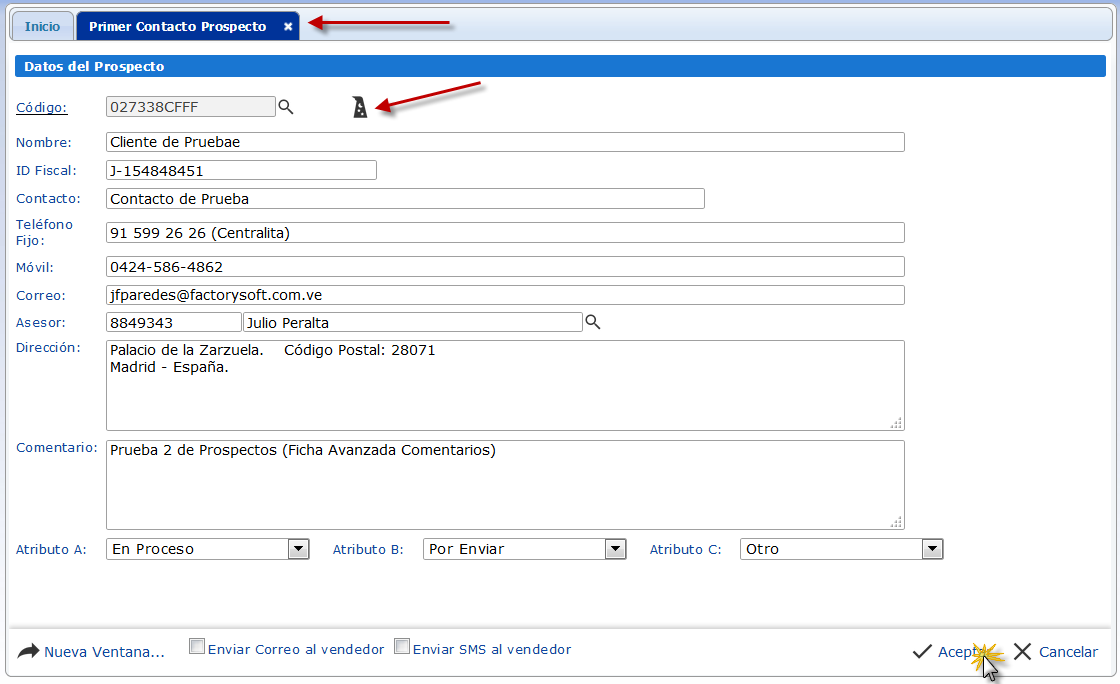Click the Enviar SMS al vendedor label

(x=492, y=650)
